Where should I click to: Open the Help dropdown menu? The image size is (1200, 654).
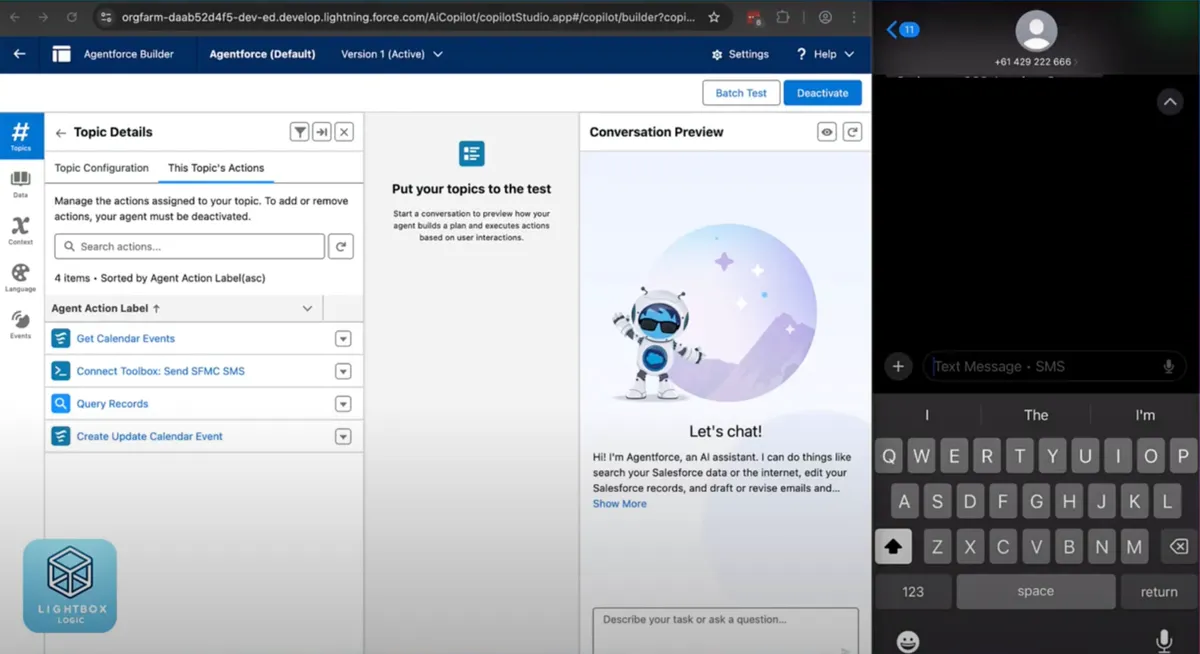(x=825, y=54)
